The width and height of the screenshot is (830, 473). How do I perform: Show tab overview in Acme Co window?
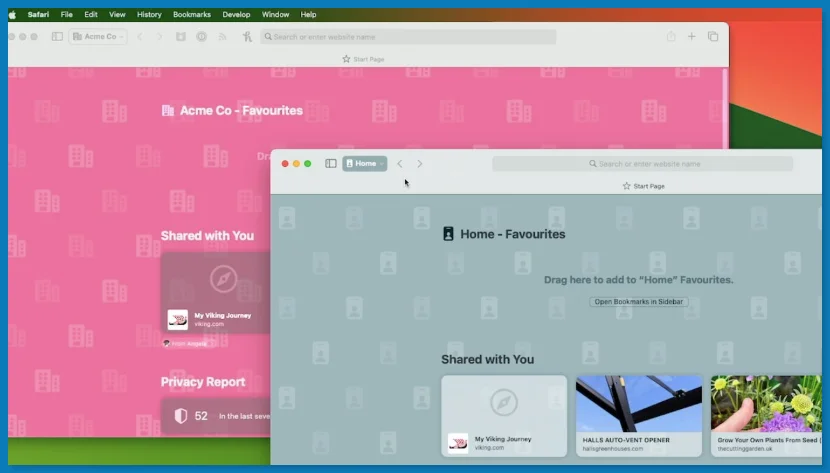(x=713, y=37)
